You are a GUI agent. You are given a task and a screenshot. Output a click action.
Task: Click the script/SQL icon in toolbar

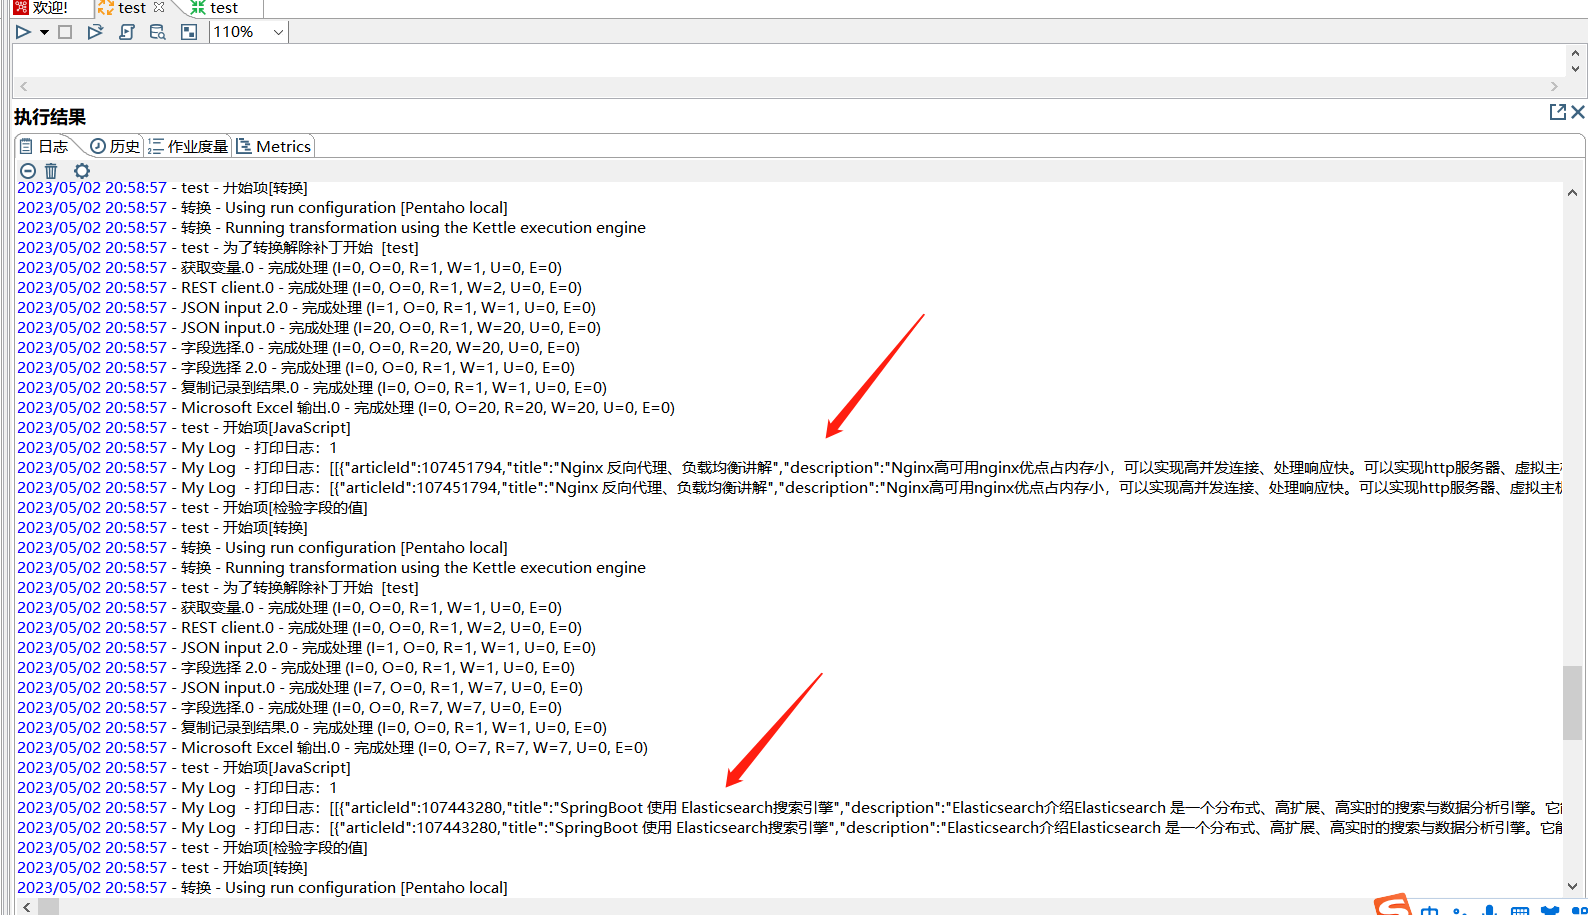tap(127, 32)
